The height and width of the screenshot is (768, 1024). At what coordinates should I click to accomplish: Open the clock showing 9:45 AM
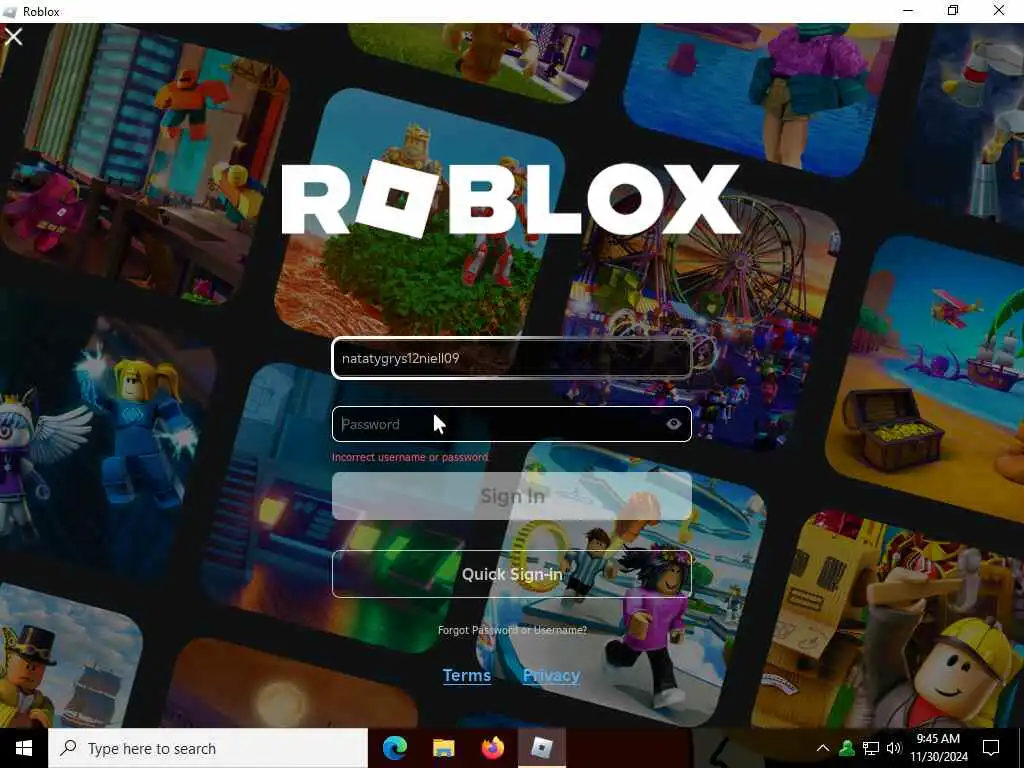[938, 748]
